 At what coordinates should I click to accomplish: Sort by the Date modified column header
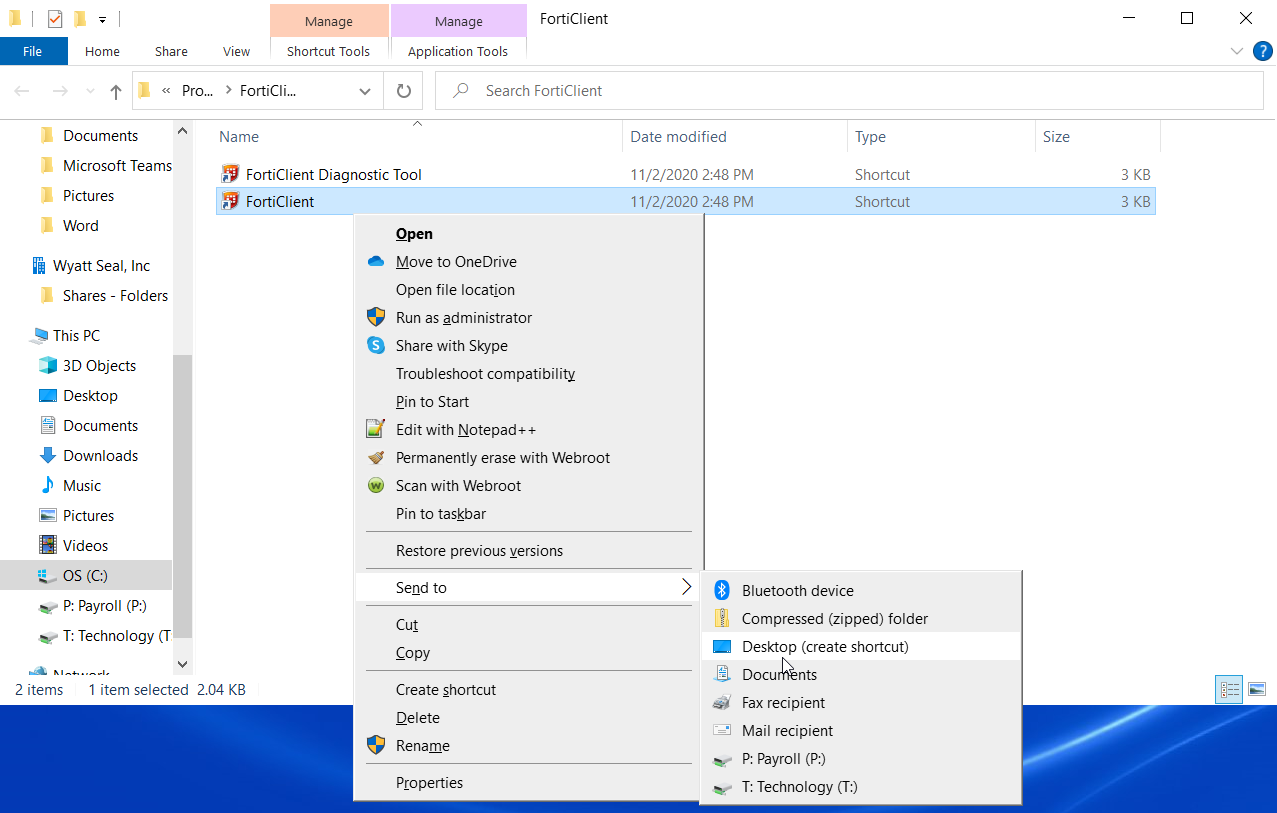735,137
